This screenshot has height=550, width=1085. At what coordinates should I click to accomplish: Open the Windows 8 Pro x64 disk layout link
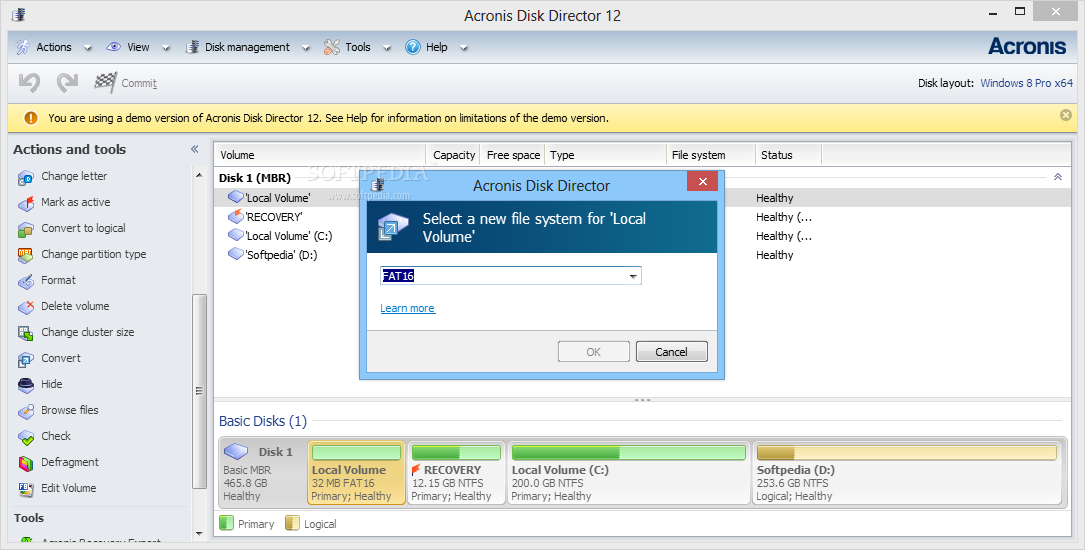(x=1027, y=83)
